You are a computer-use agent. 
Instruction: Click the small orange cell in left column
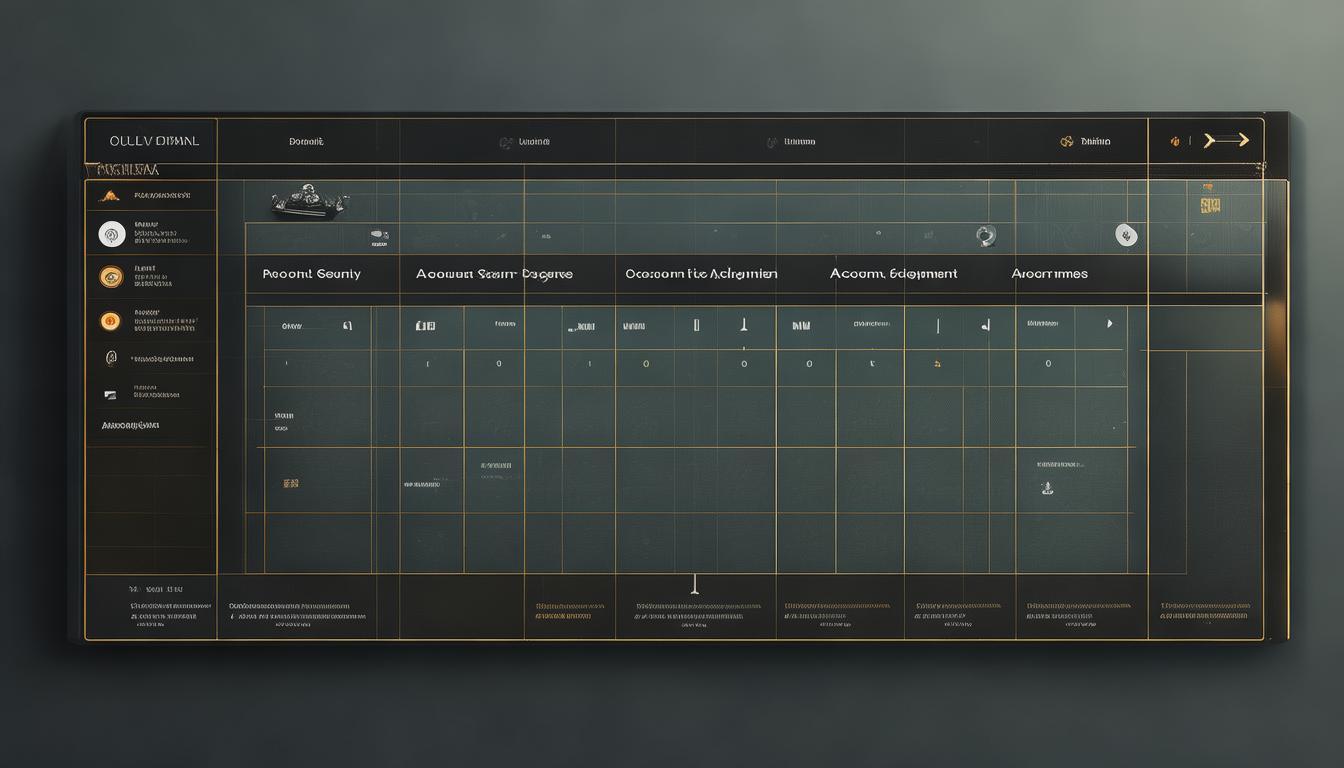pos(291,483)
